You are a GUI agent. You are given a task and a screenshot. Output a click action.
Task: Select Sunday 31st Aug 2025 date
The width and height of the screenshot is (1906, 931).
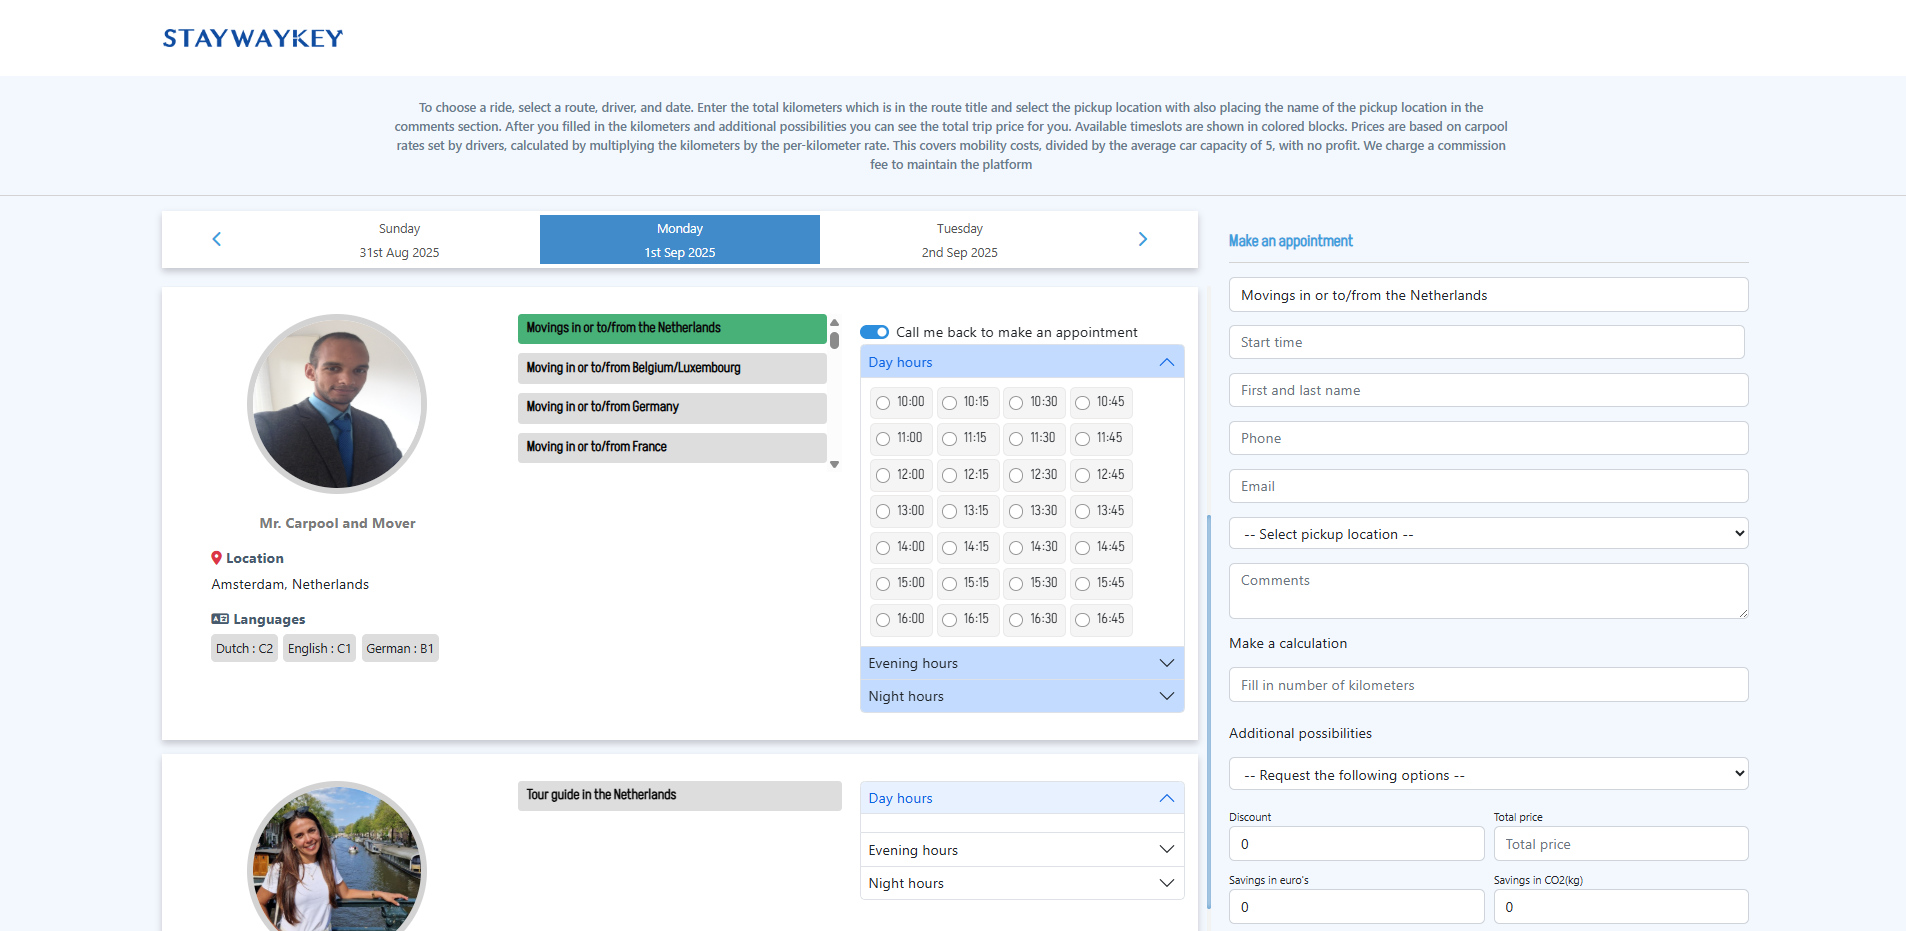coord(399,240)
